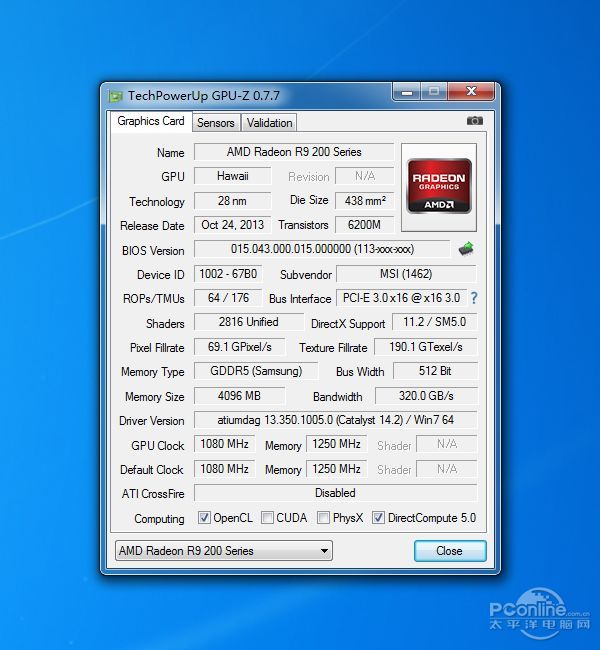Click the Computing label
Screen dimensions: 600x650
(x=159, y=519)
